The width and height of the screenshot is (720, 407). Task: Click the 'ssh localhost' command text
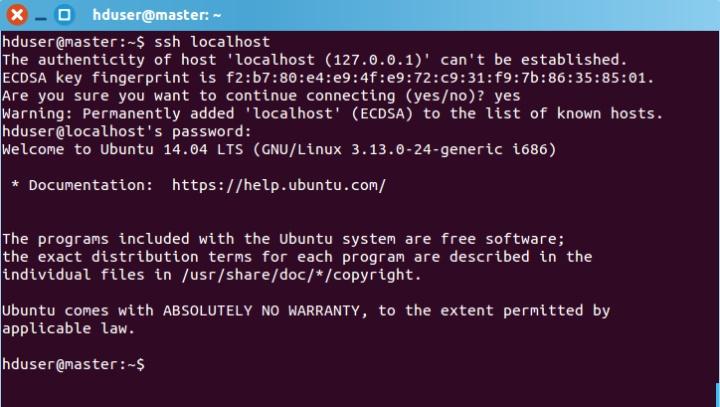click(x=212, y=42)
